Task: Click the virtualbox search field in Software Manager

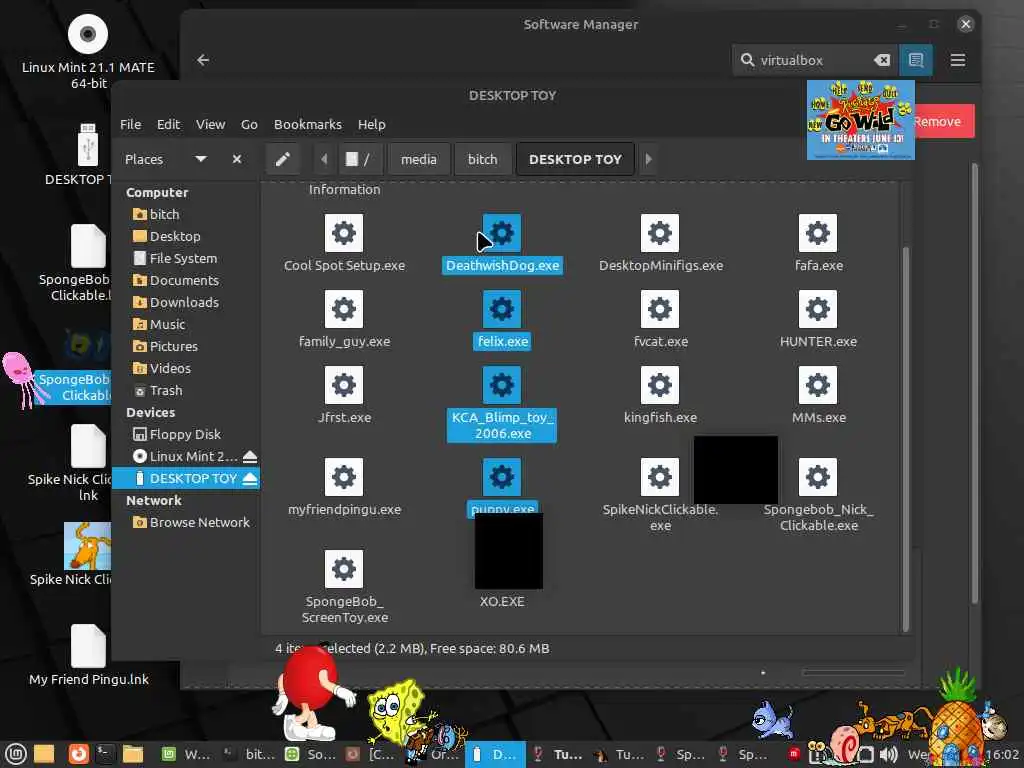Action: pos(815,60)
